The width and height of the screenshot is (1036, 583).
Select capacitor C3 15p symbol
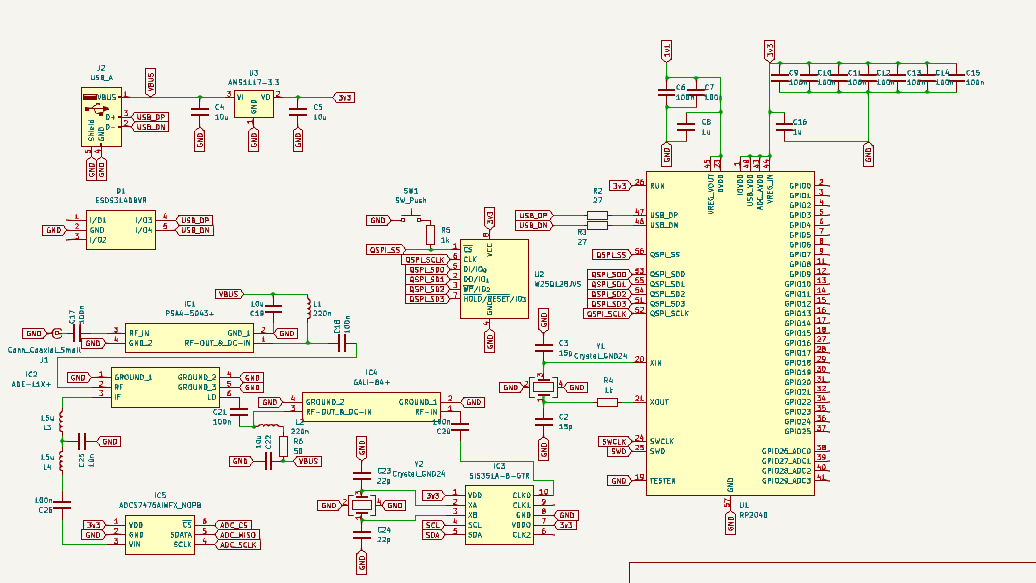click(x=544, y=347)
